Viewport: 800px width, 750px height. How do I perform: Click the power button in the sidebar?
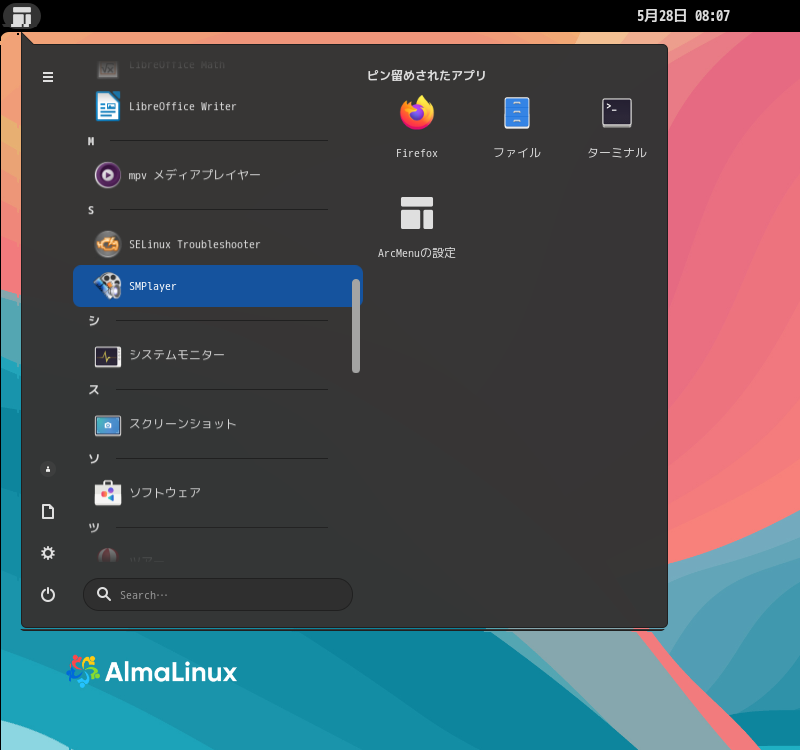(48, 595)
